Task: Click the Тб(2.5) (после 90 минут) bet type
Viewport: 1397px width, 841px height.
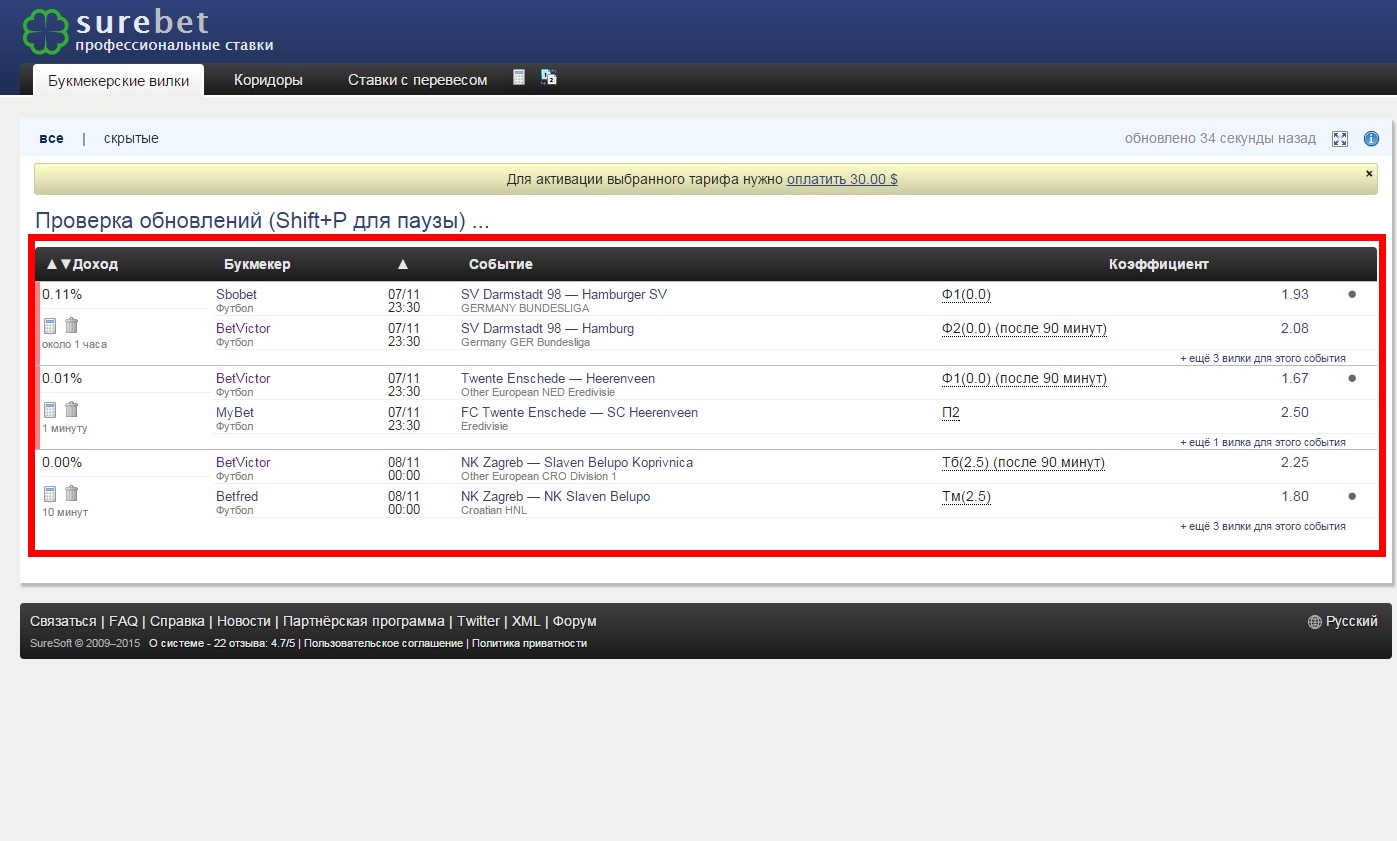Action: [x=1023, y=462]
